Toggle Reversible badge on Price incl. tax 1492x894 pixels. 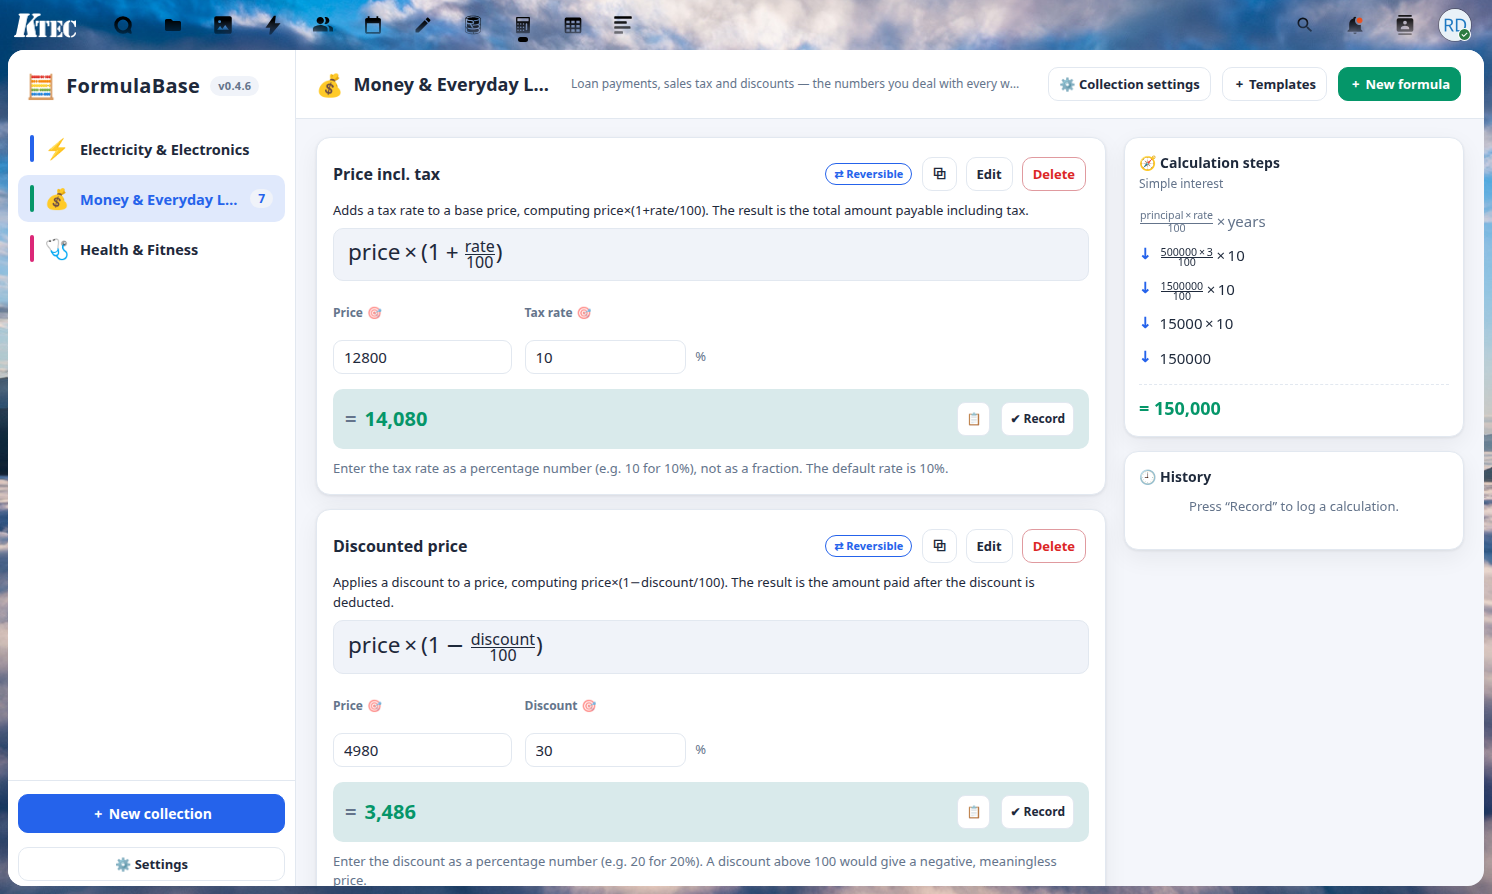868,174
